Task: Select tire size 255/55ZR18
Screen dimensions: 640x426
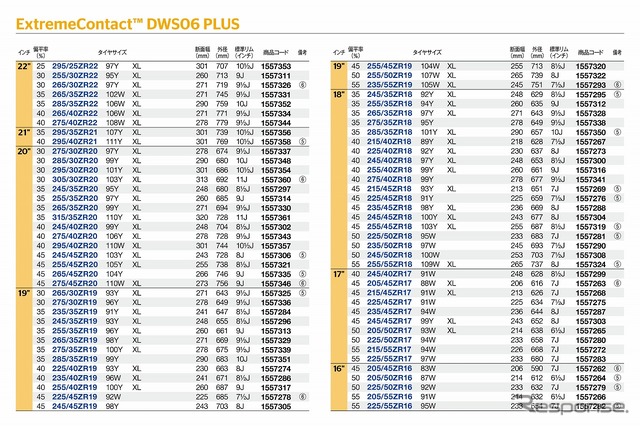Action: point(390,264)
